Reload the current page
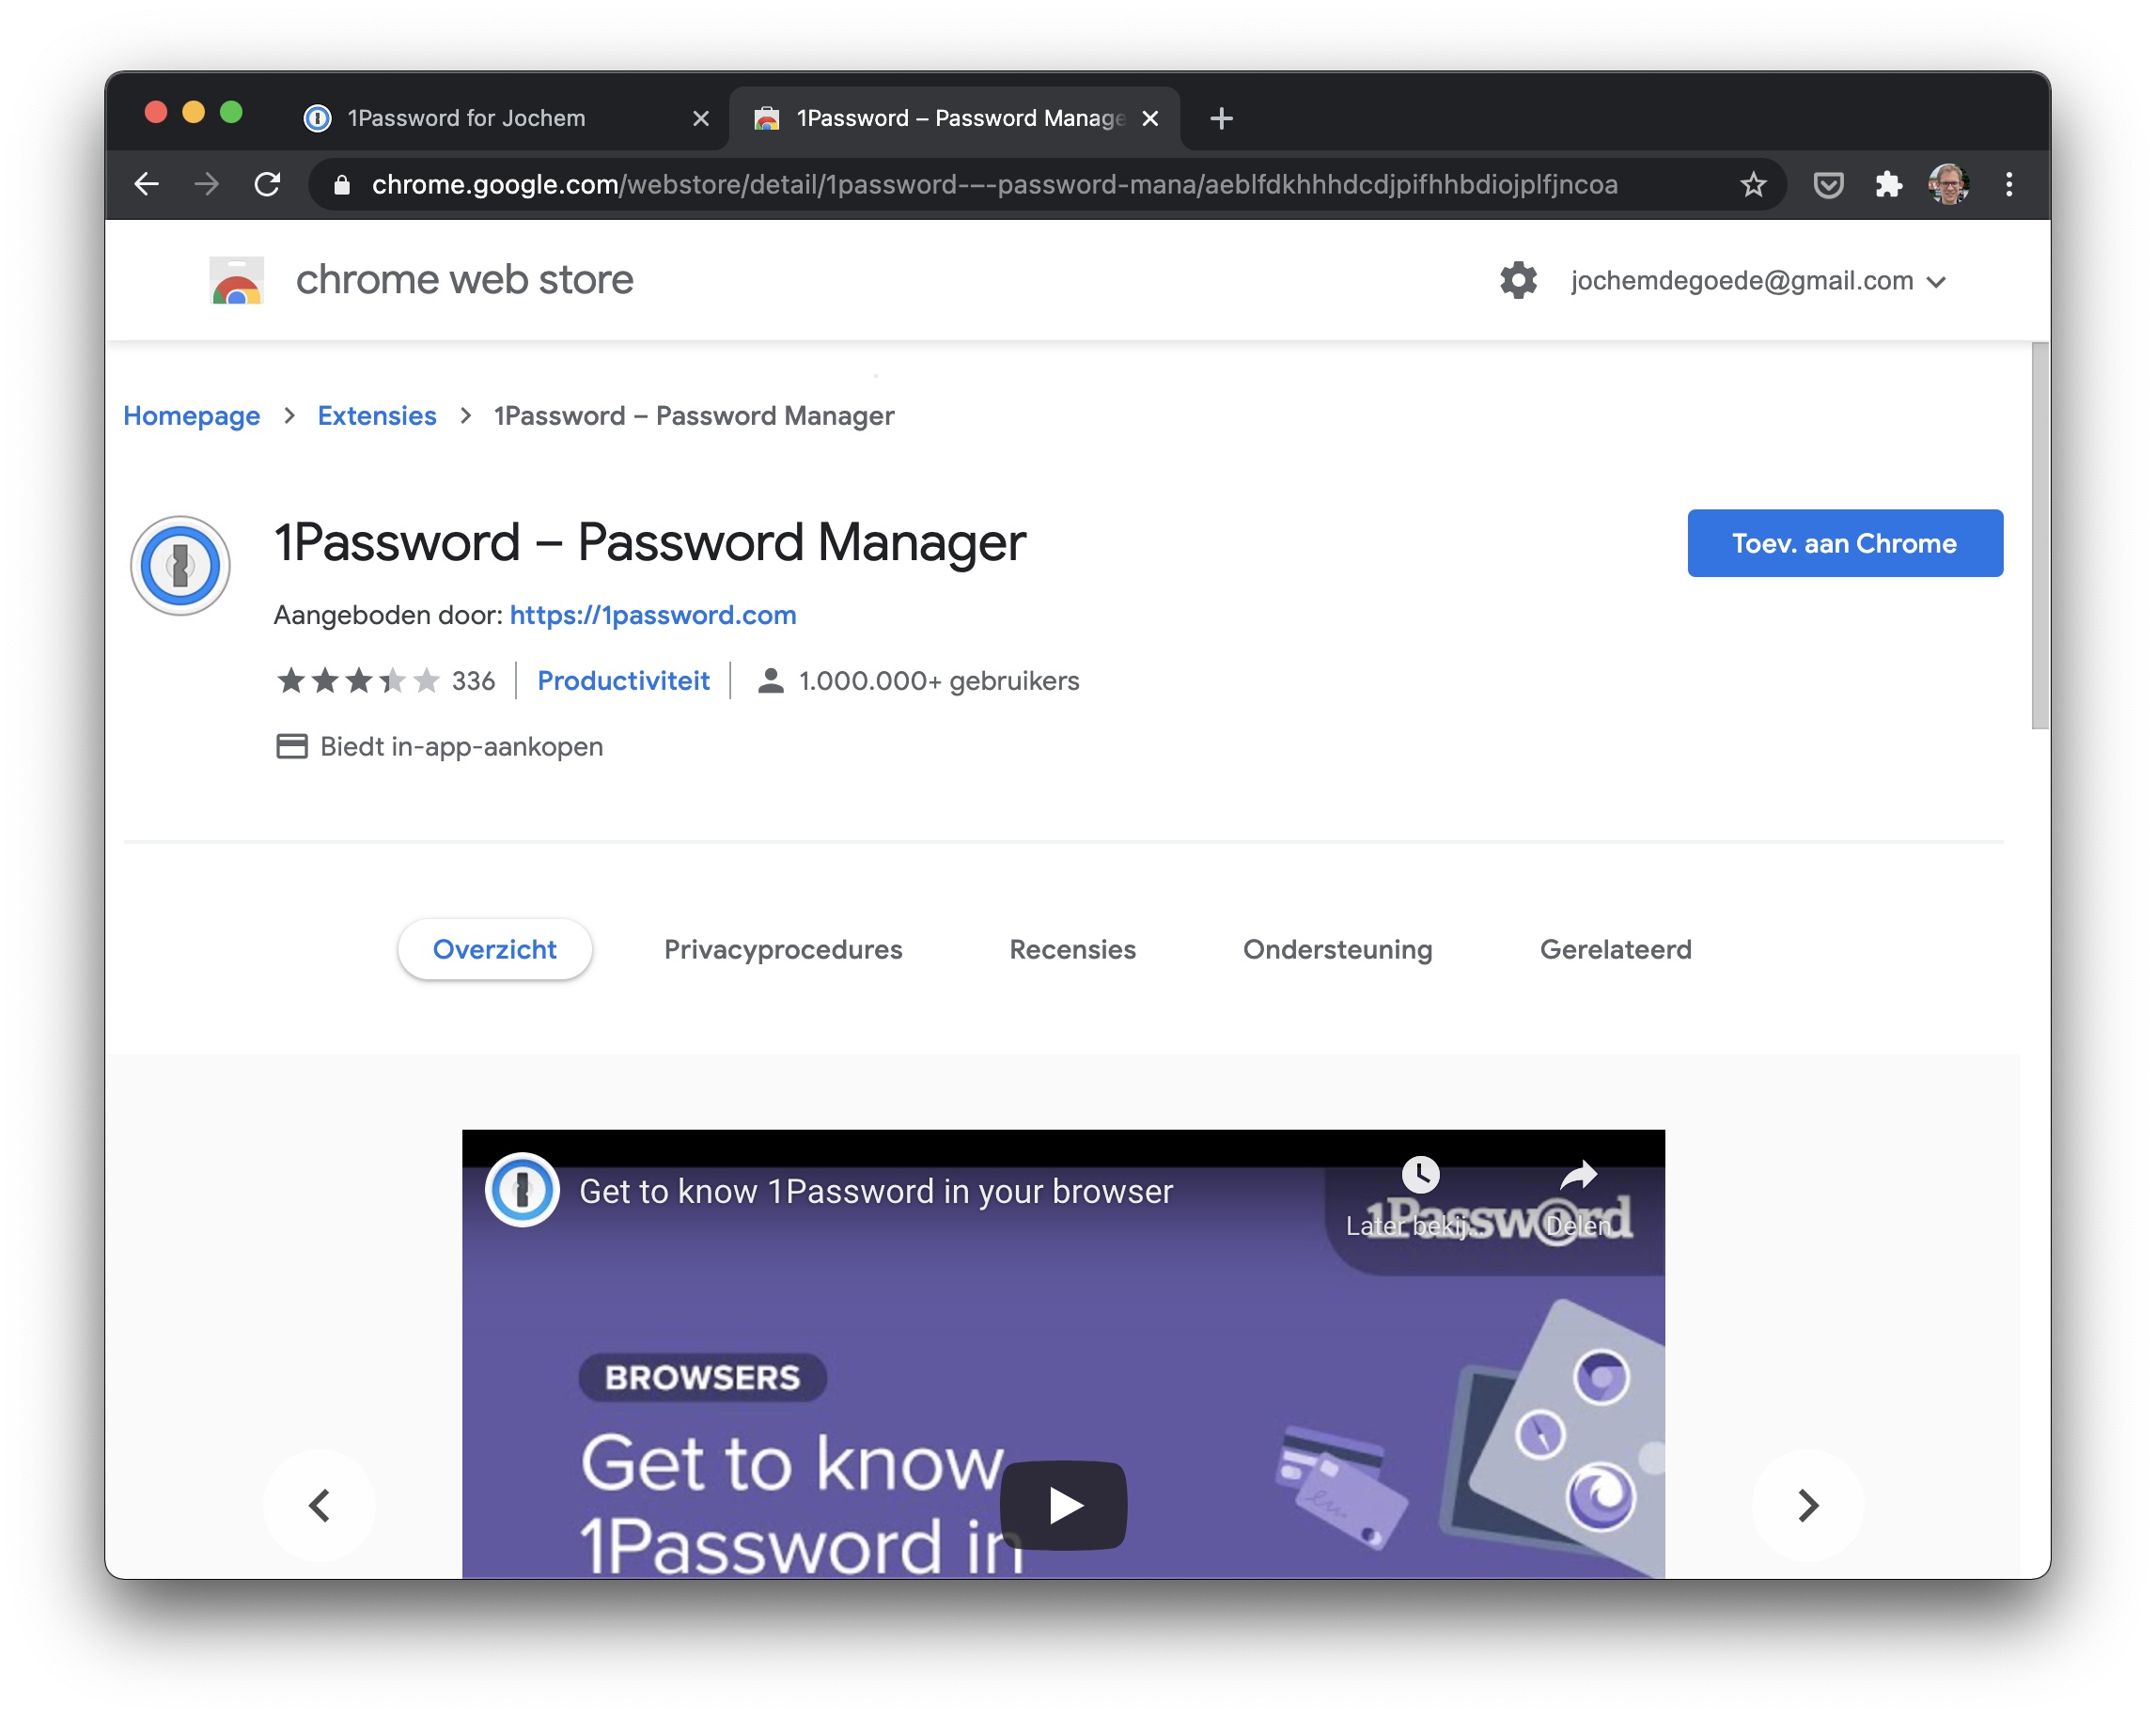This screenshot has height=1718, width=2156. pyautogui.click(x=267, y=184)
